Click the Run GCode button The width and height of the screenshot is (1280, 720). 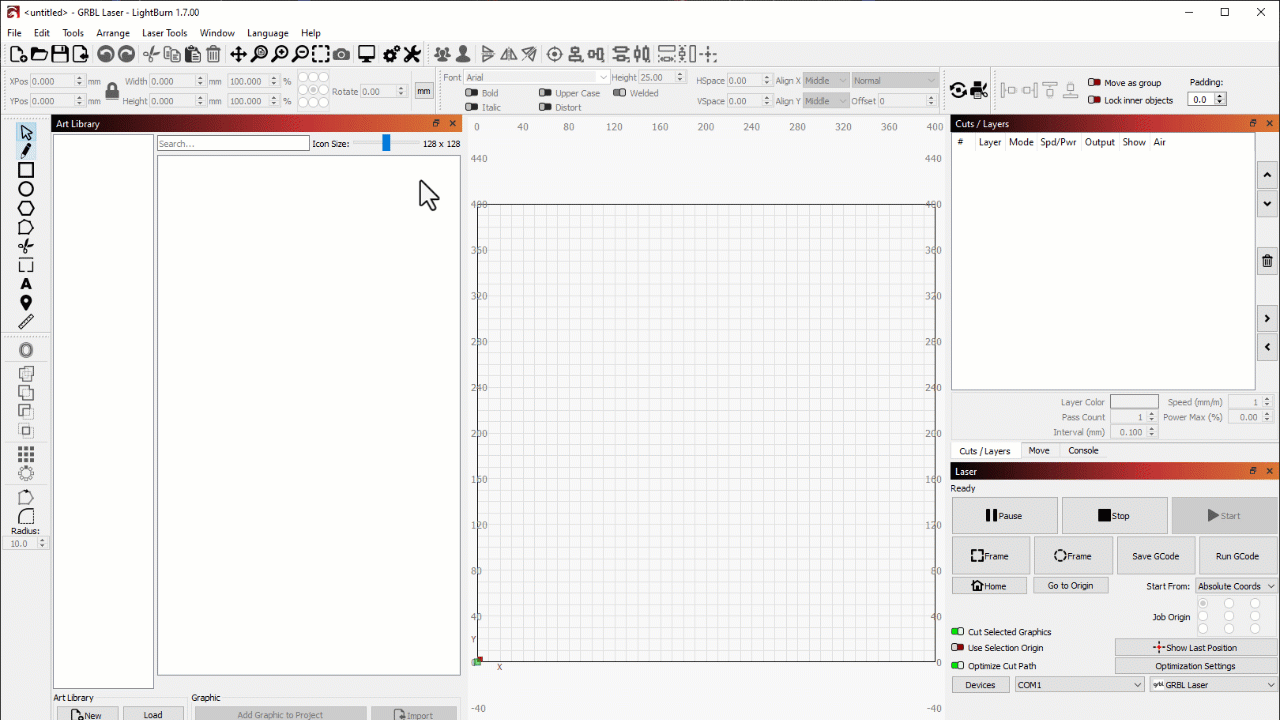[x=1236, y=555]
